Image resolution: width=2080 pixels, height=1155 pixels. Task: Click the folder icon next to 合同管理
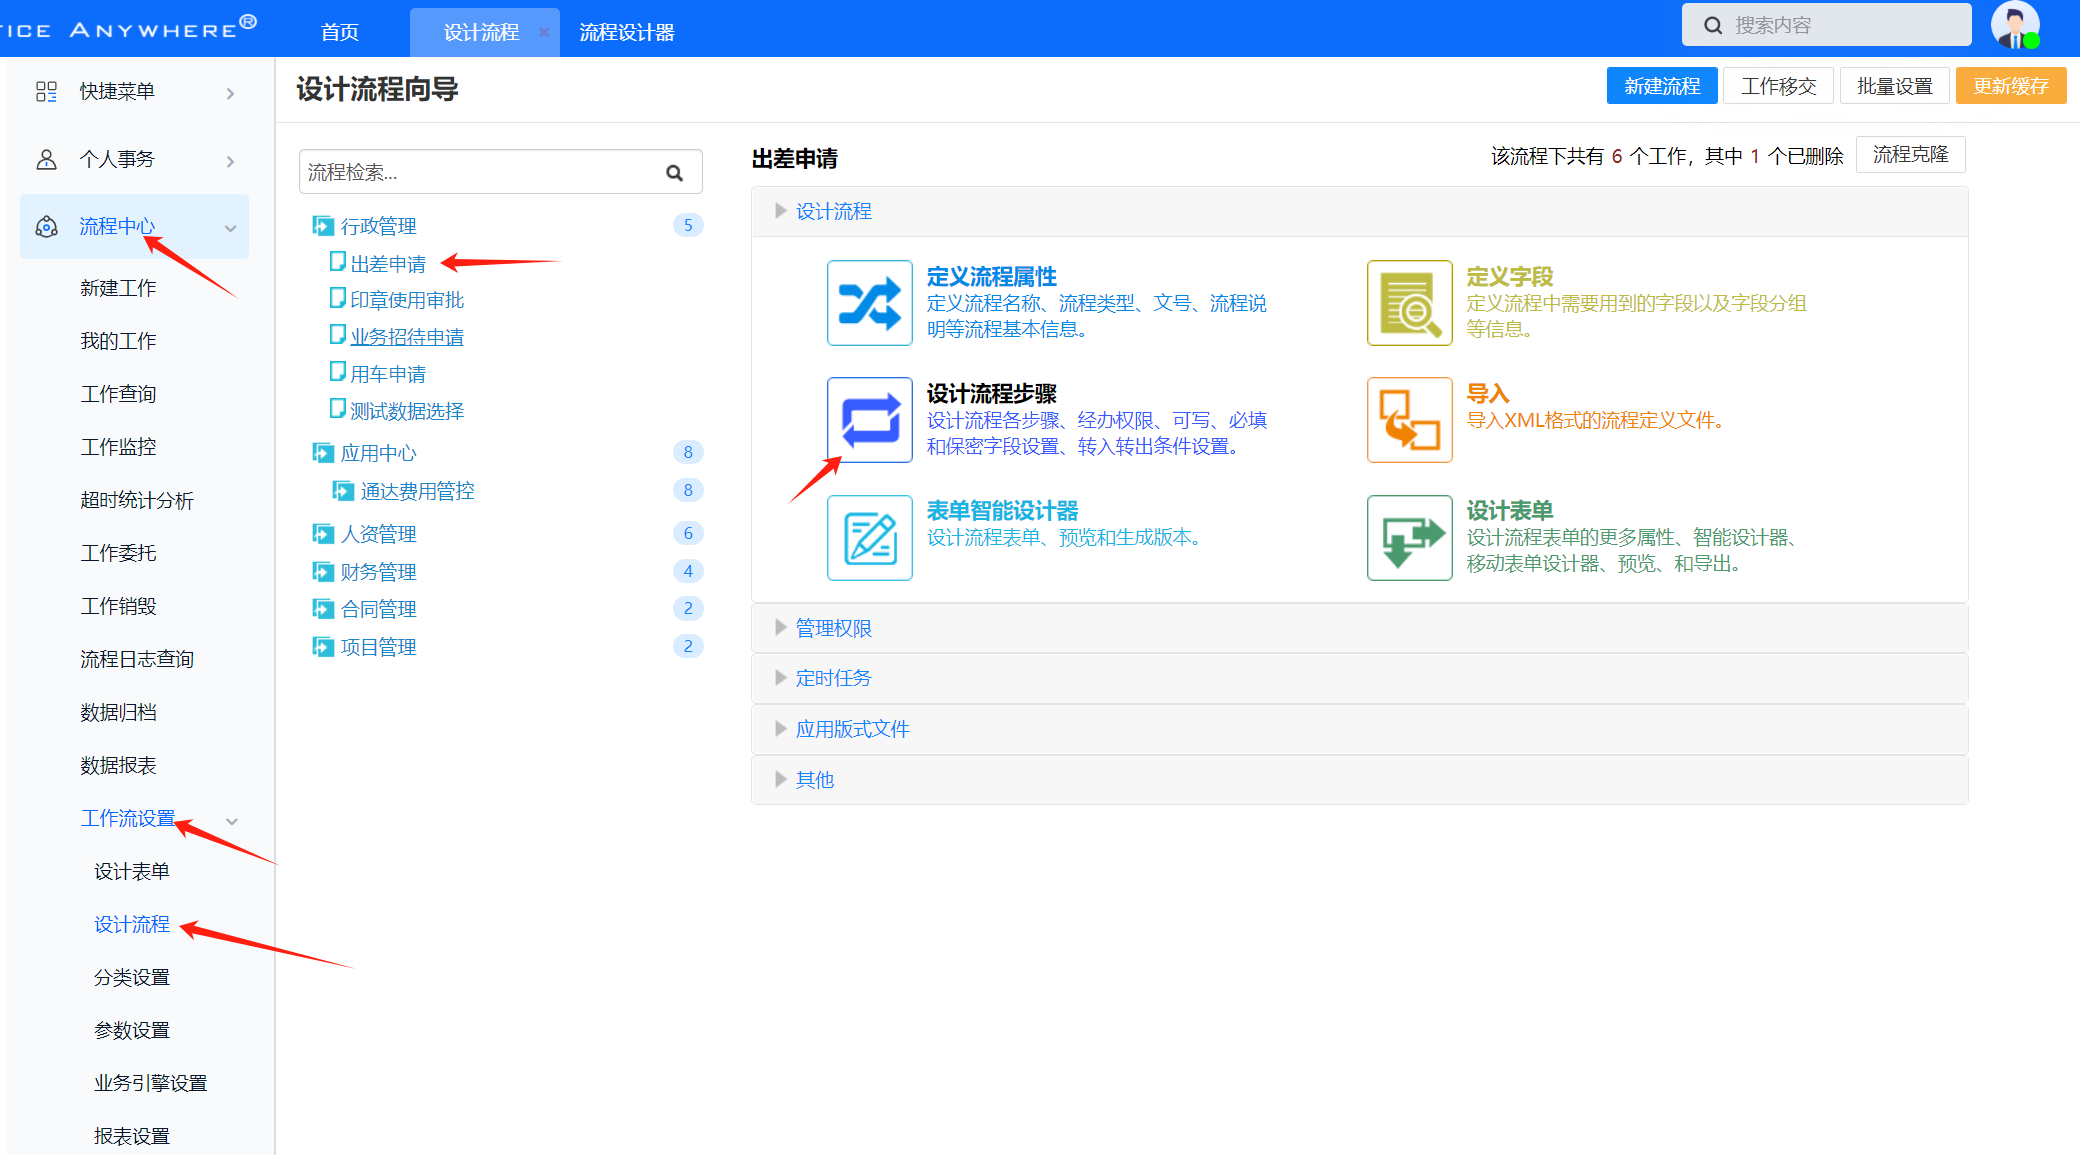322,609
